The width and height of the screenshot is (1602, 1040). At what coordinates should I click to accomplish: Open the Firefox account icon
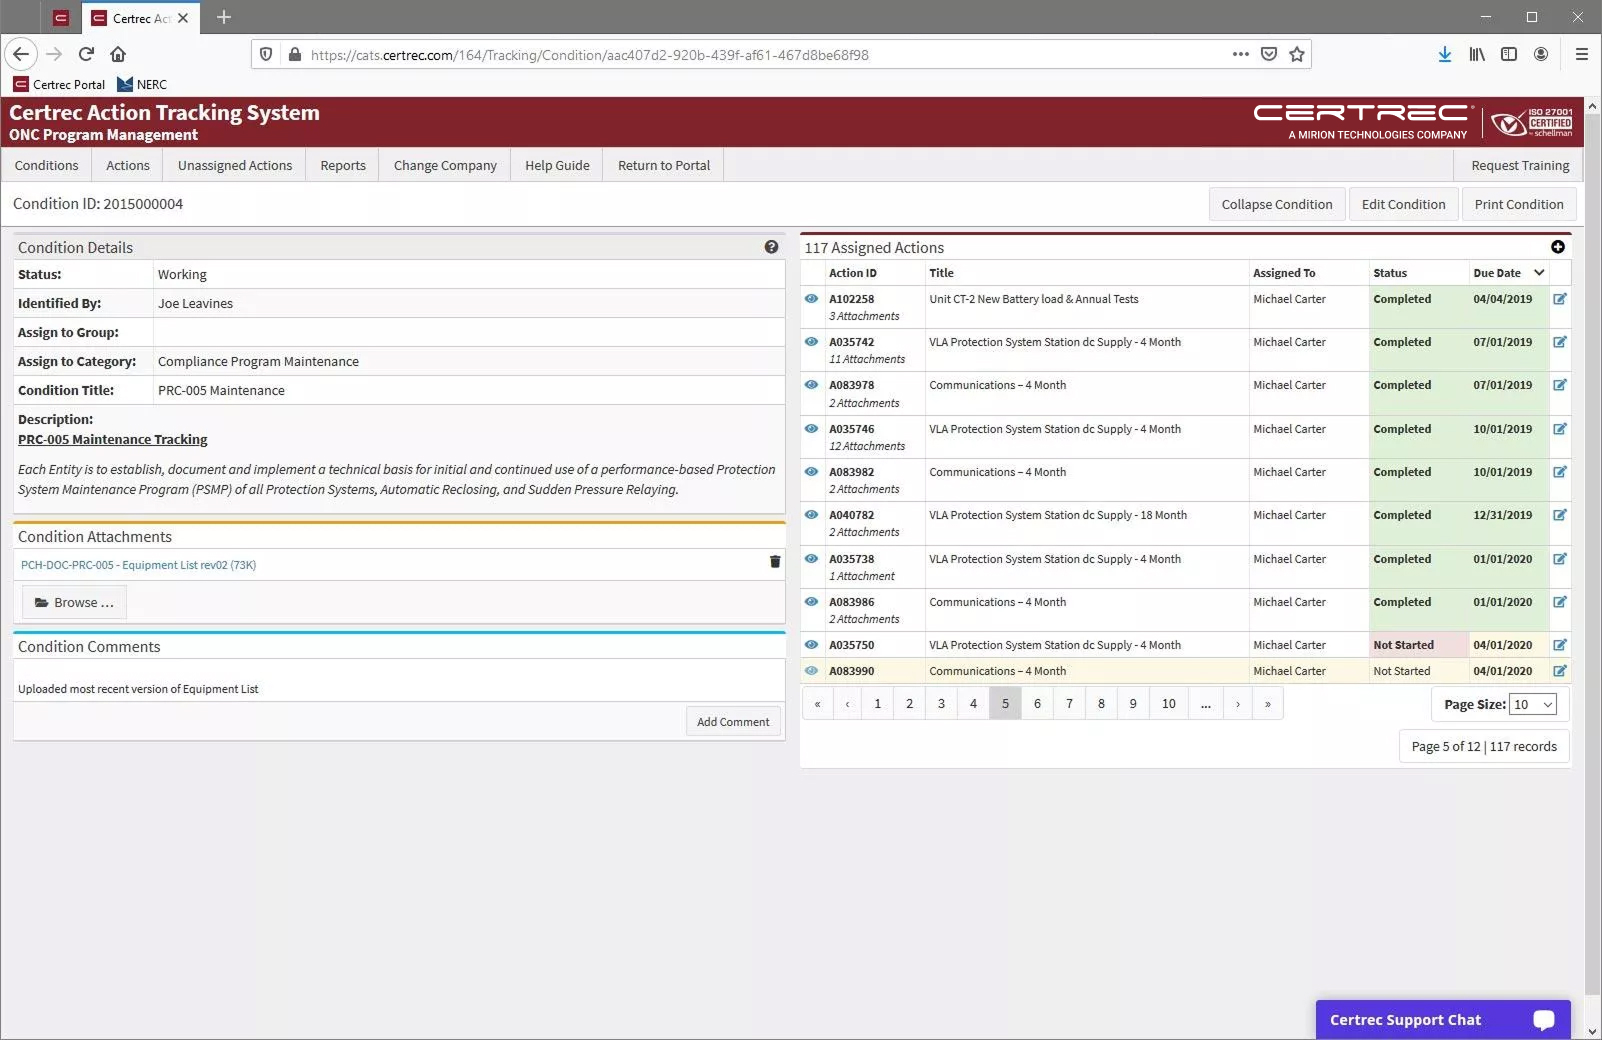(x=1541, y=54)
